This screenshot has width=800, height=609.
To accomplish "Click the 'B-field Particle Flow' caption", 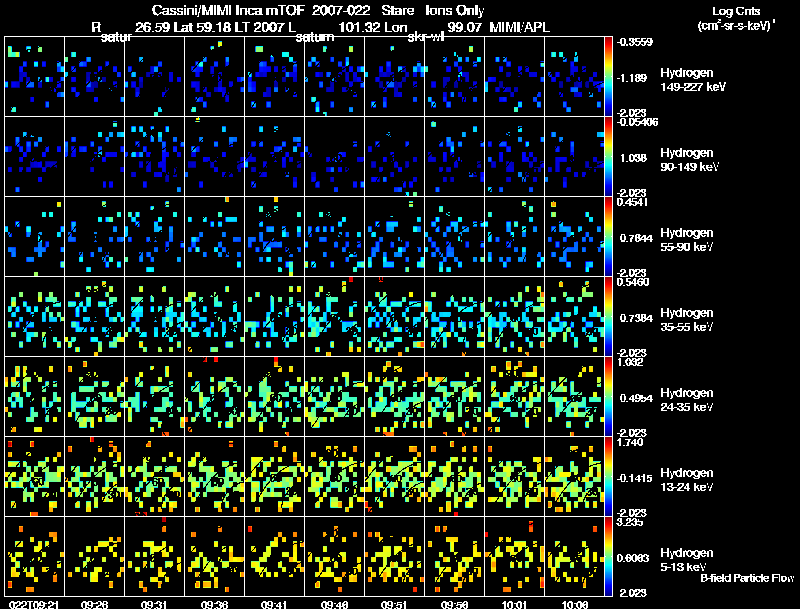I will (747, 578).
